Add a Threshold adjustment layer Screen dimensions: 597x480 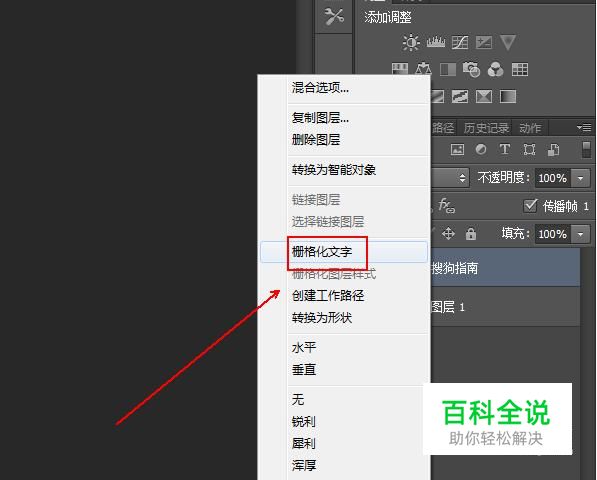pyautogui.click(x=460, y=96)
